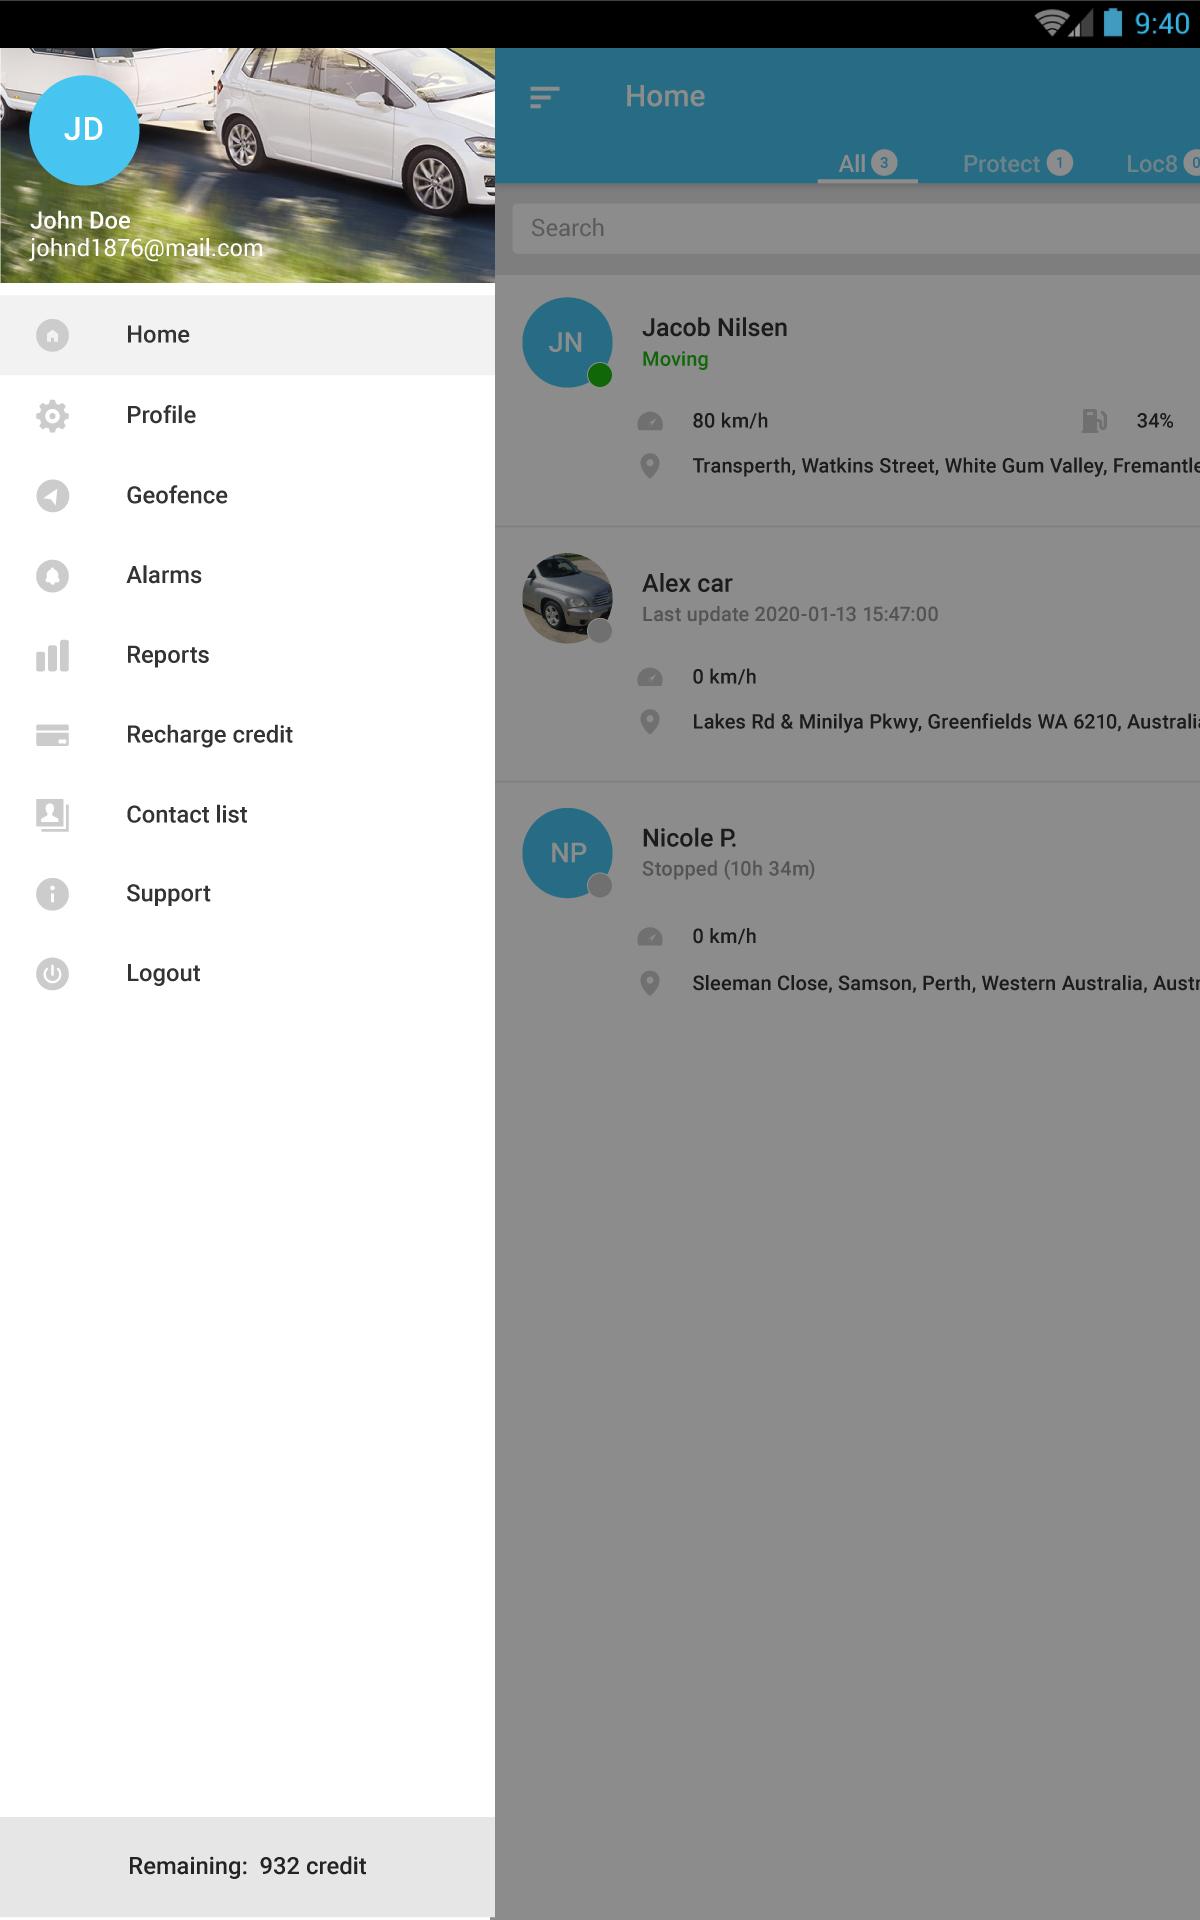
Task: Tap the Wi-Fi icon in status bar
Action: 1051,23
